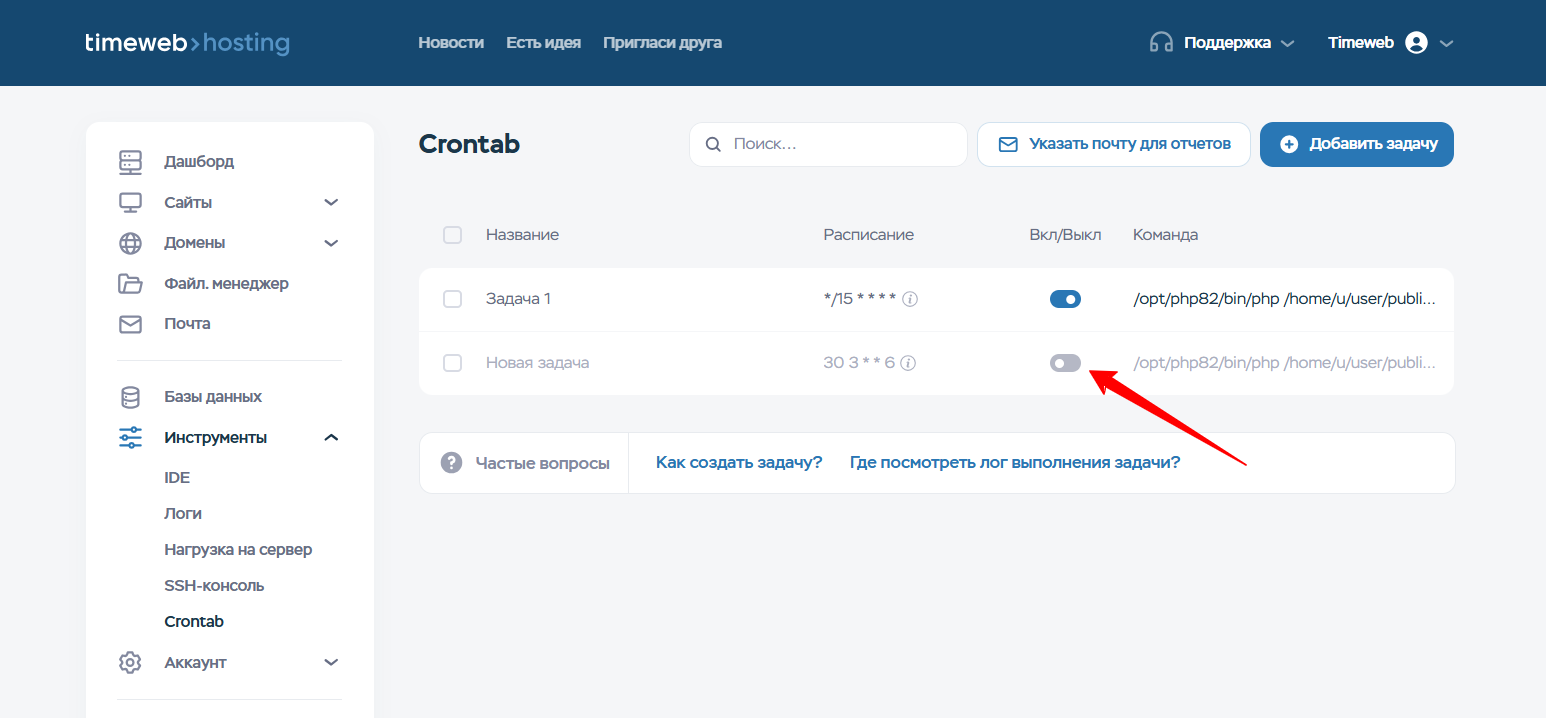Click the Файл. менеджер folder icon
Viewport: 1546px width, 718px height.
click(x=130, y=284)
